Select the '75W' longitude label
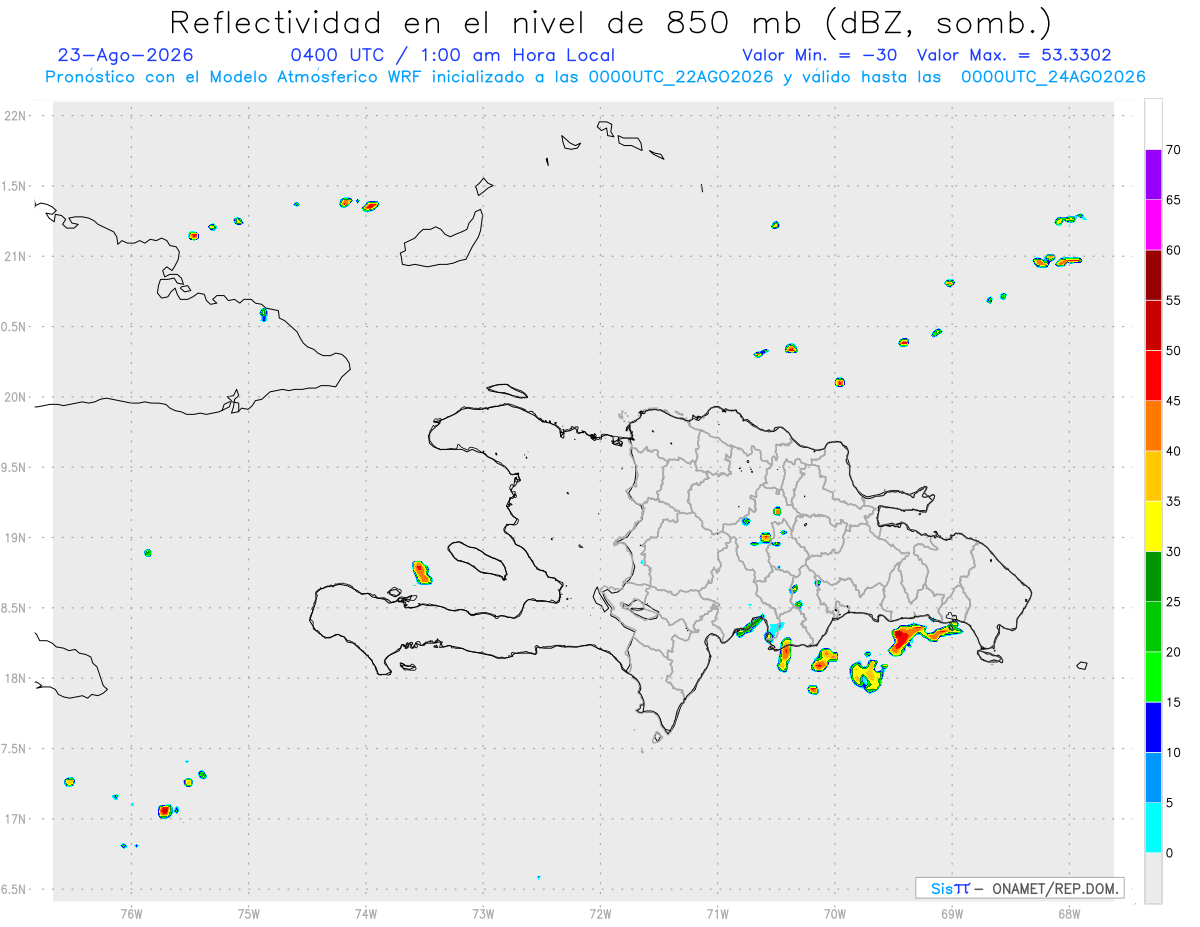The height and width of the screenshot is (927, 1200). [249, 913]
